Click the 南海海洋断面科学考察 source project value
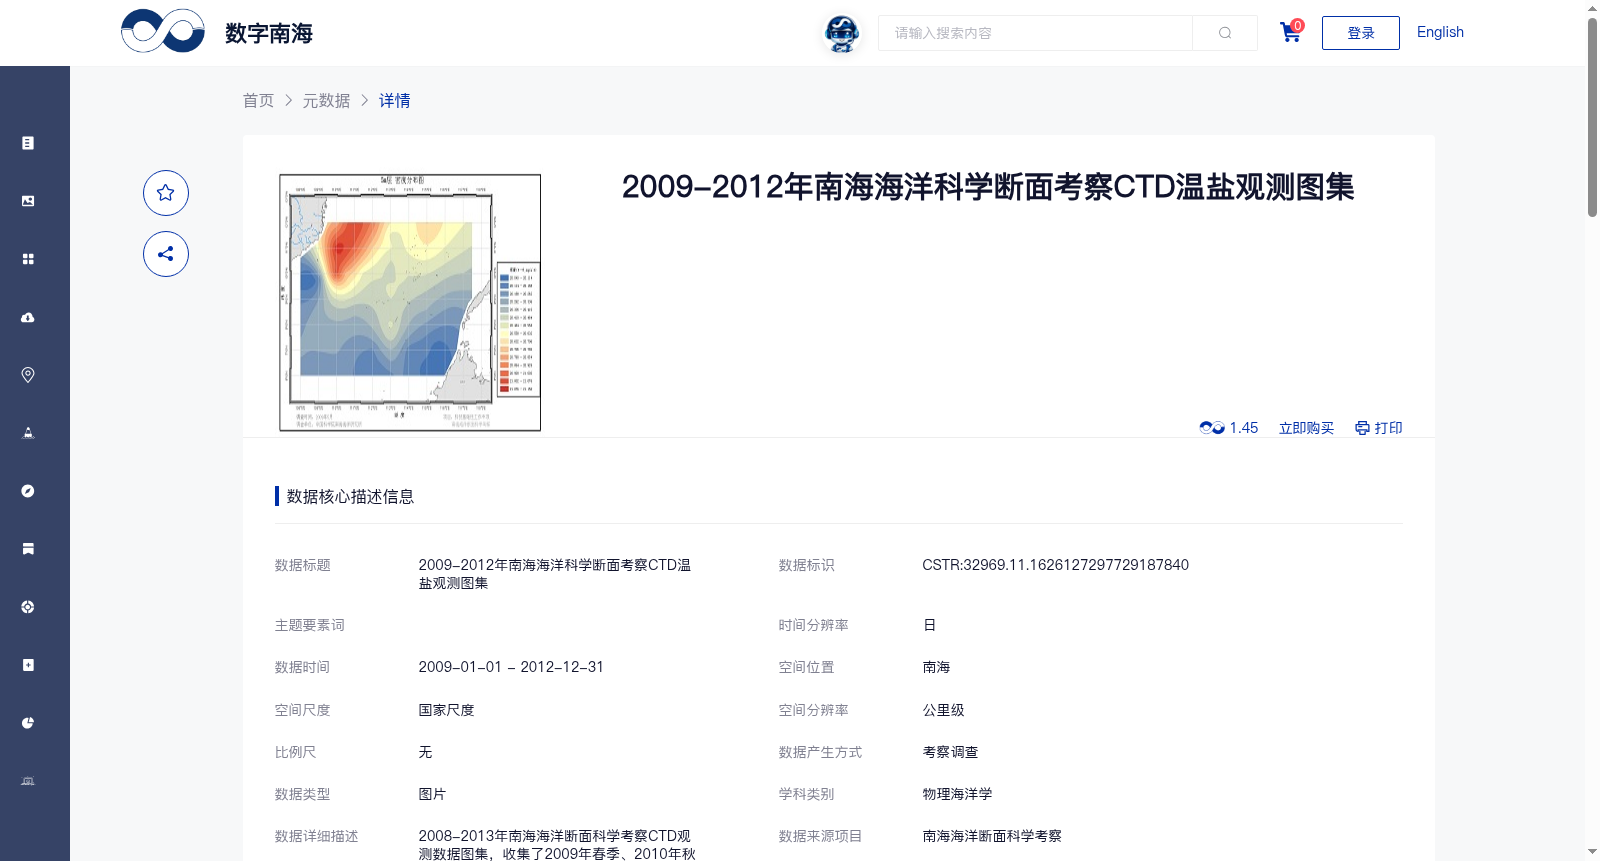Viewport: 1600px width, 861px height. (x=992, y=836)
